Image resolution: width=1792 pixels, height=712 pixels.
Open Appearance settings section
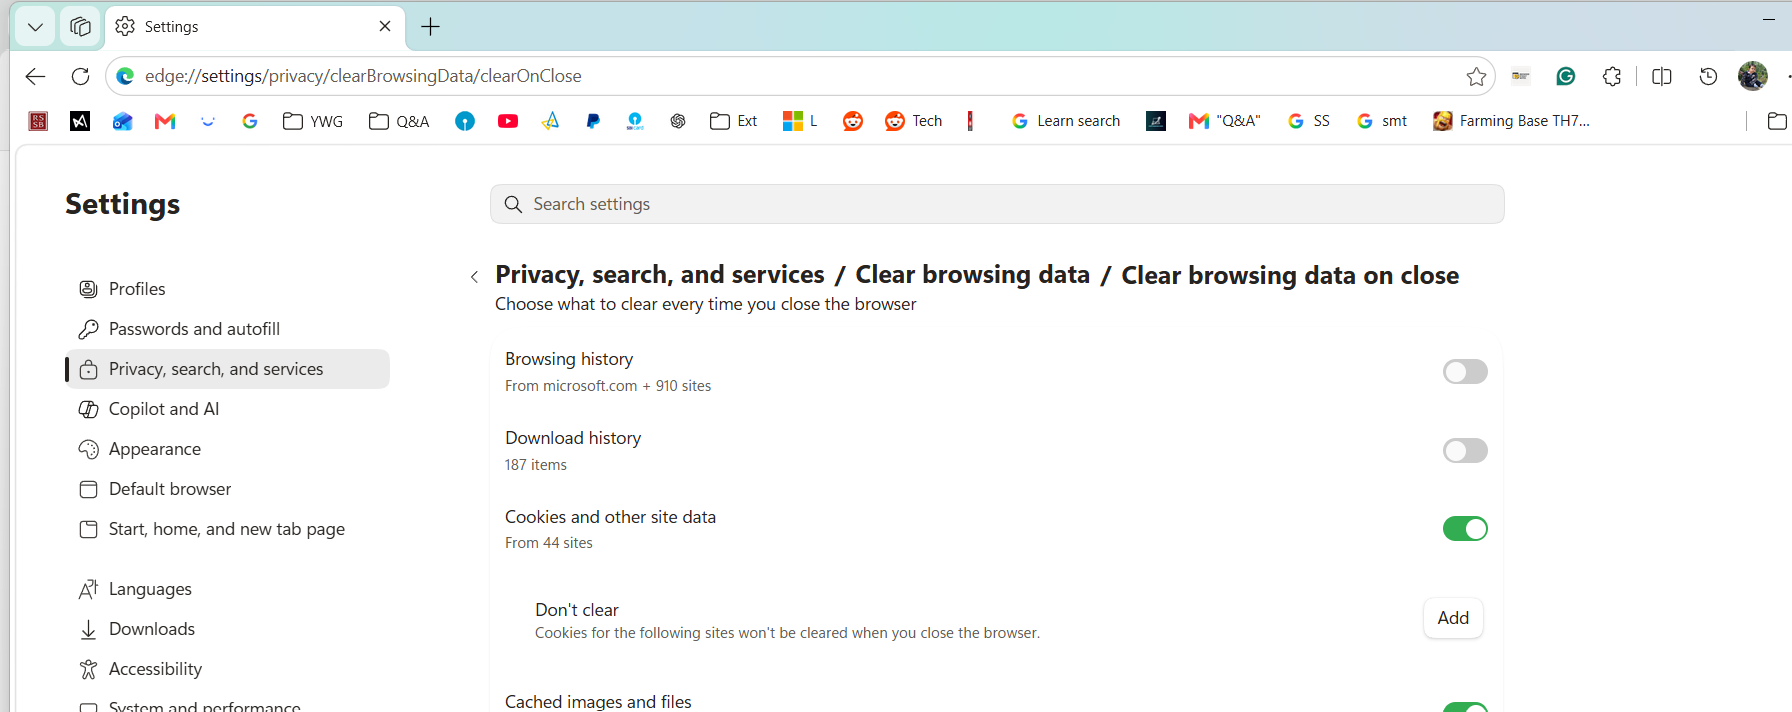pos(228,449)
